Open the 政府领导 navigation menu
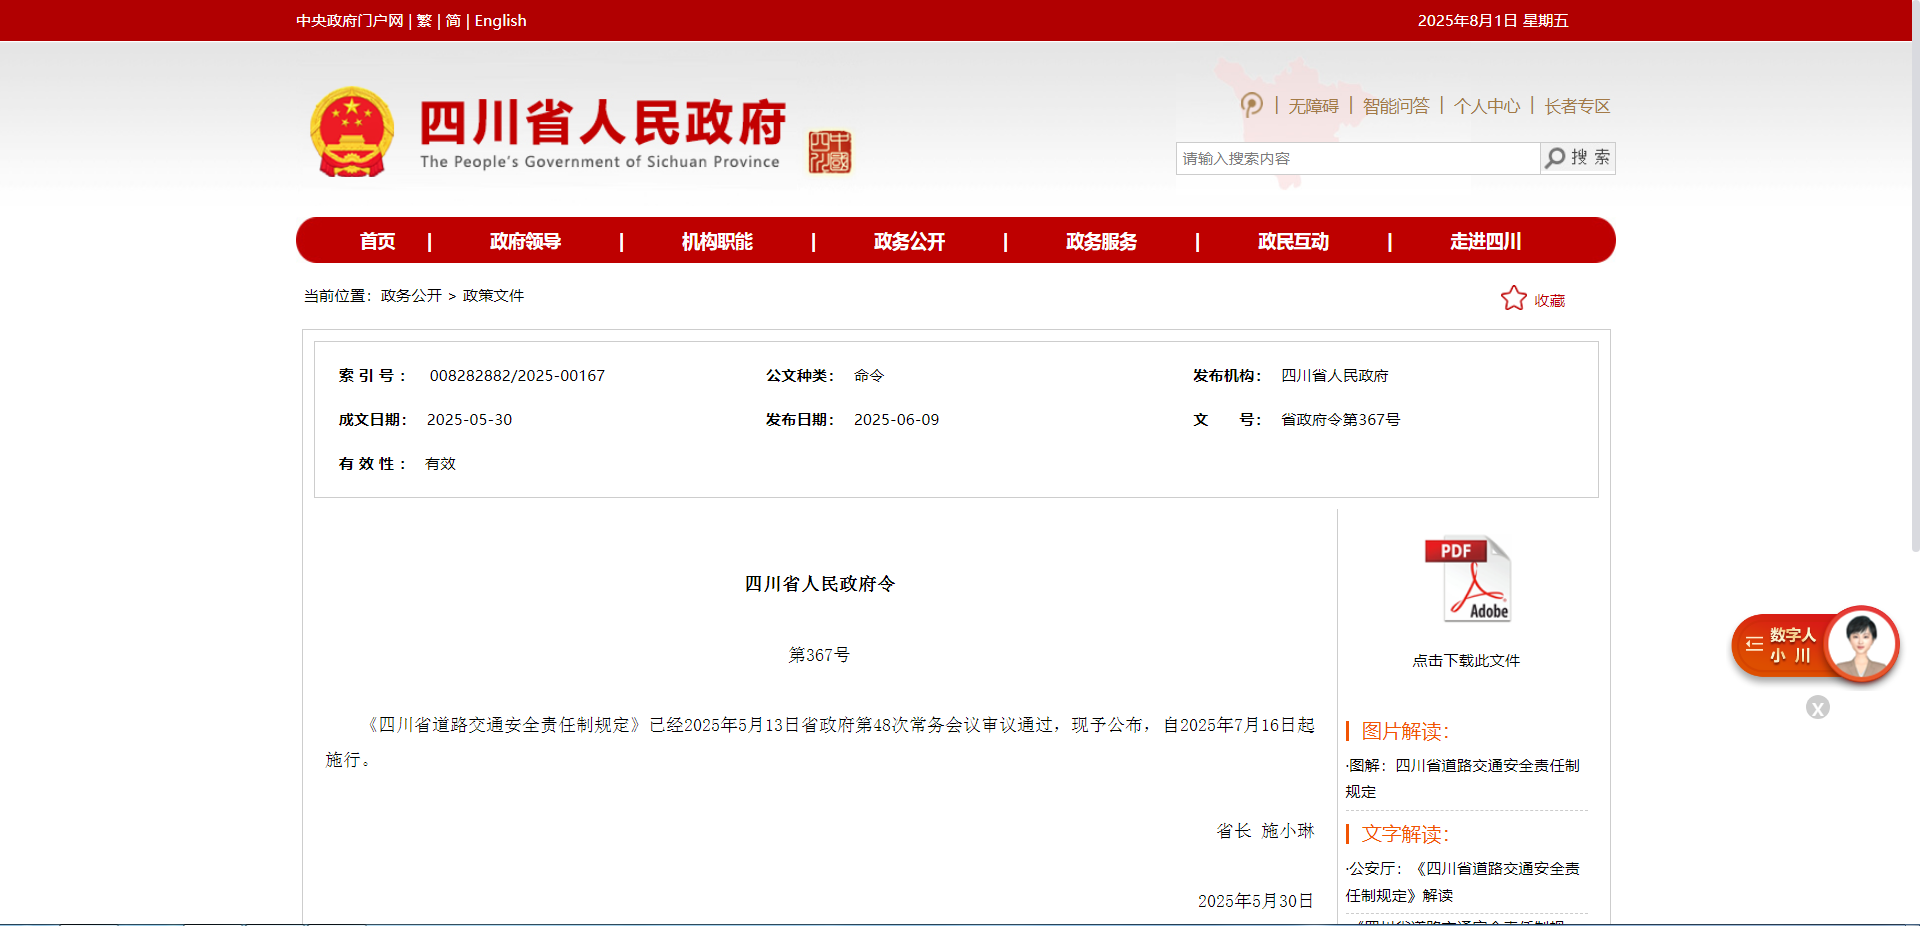 [x=525, y=241]
